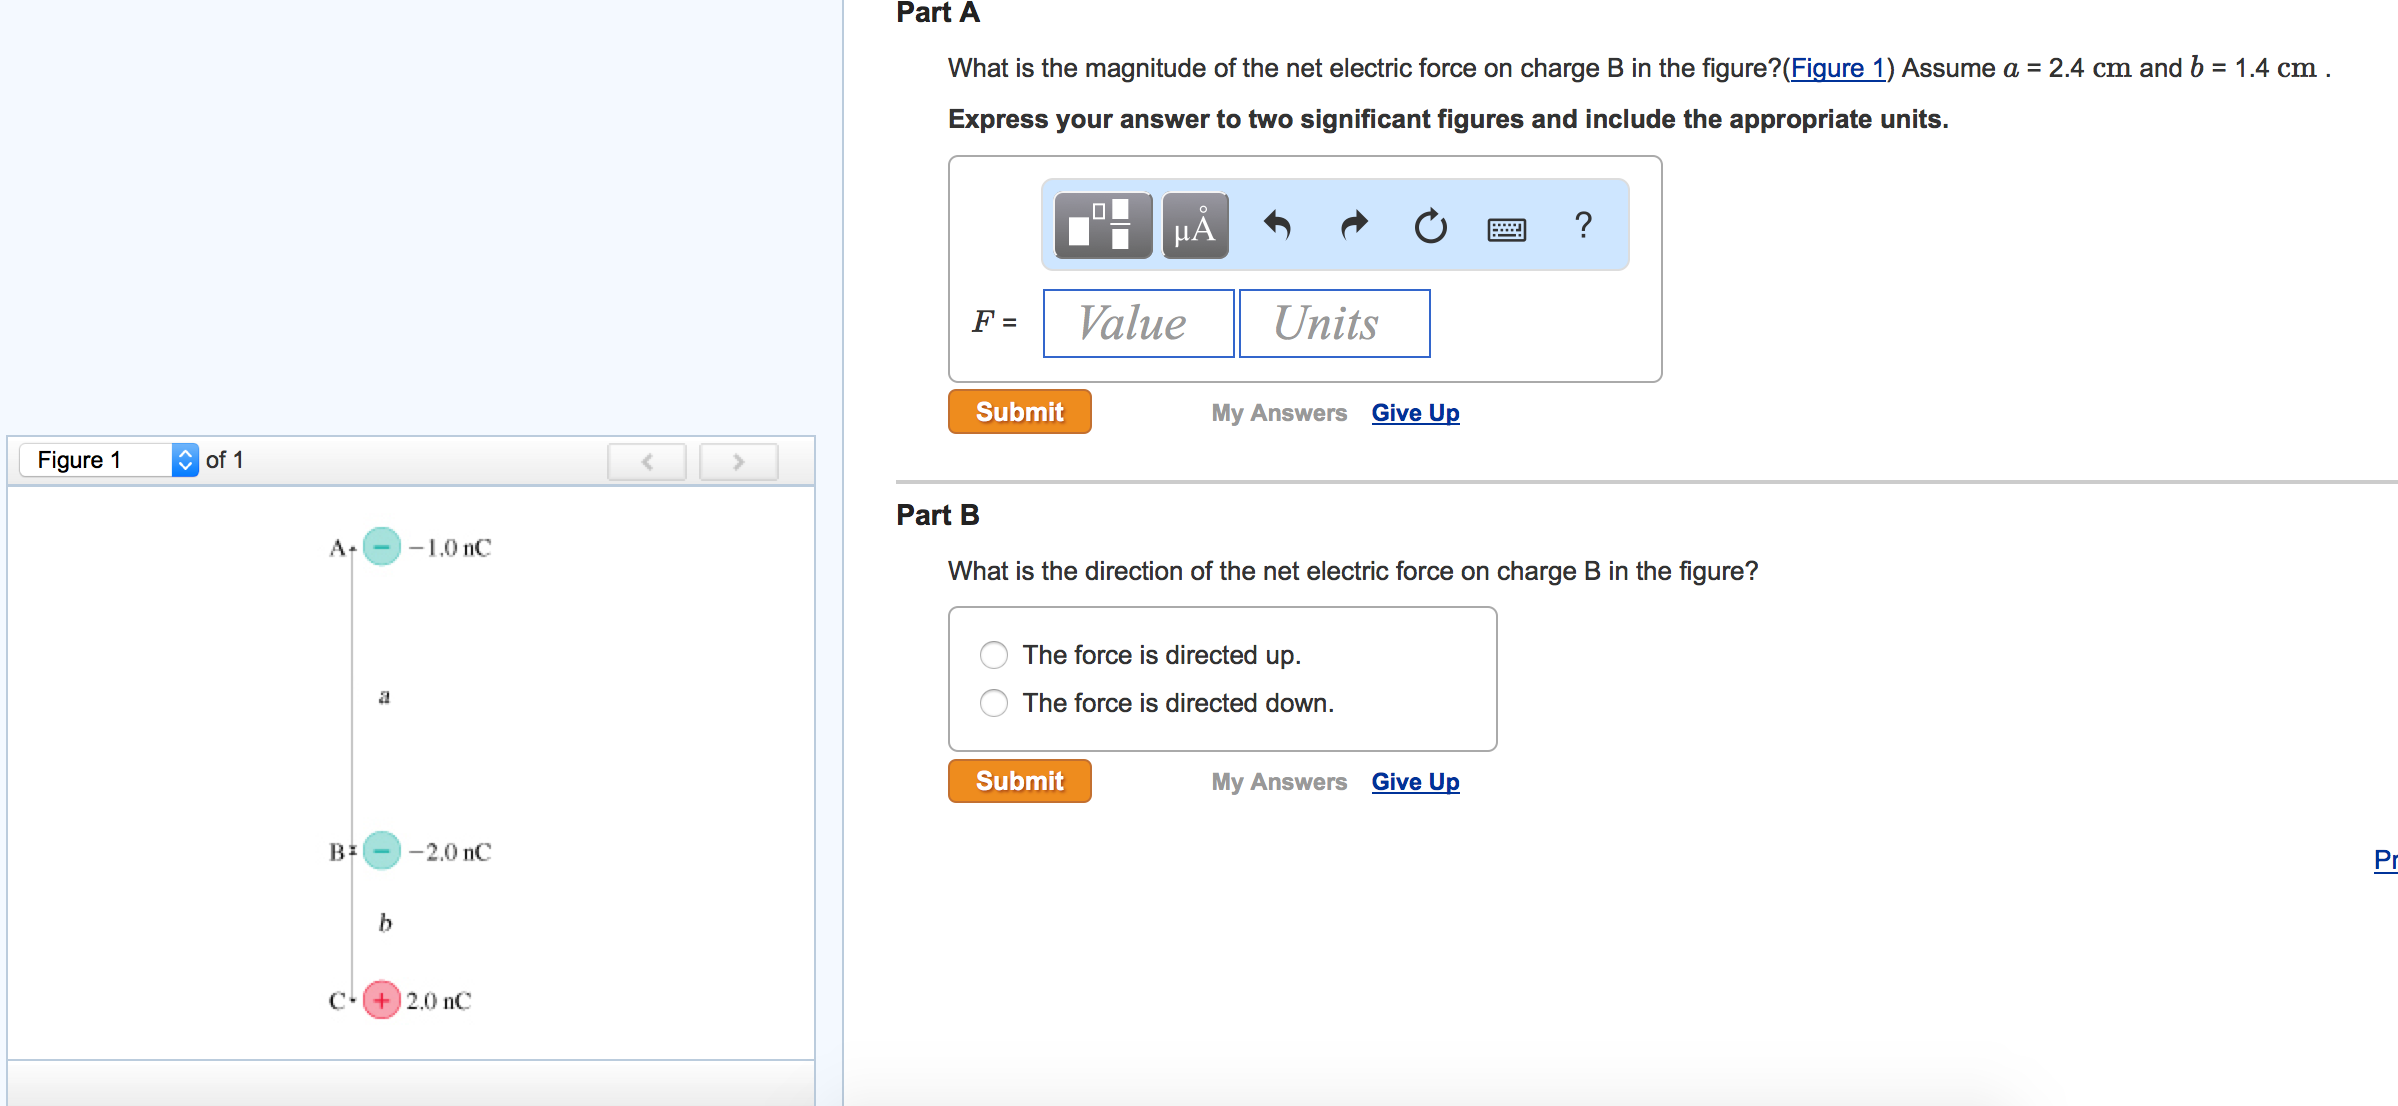This screenshot has width=2398, height=1106.
Task: Go to next figure arrow
Action: (x=738, y=461)
